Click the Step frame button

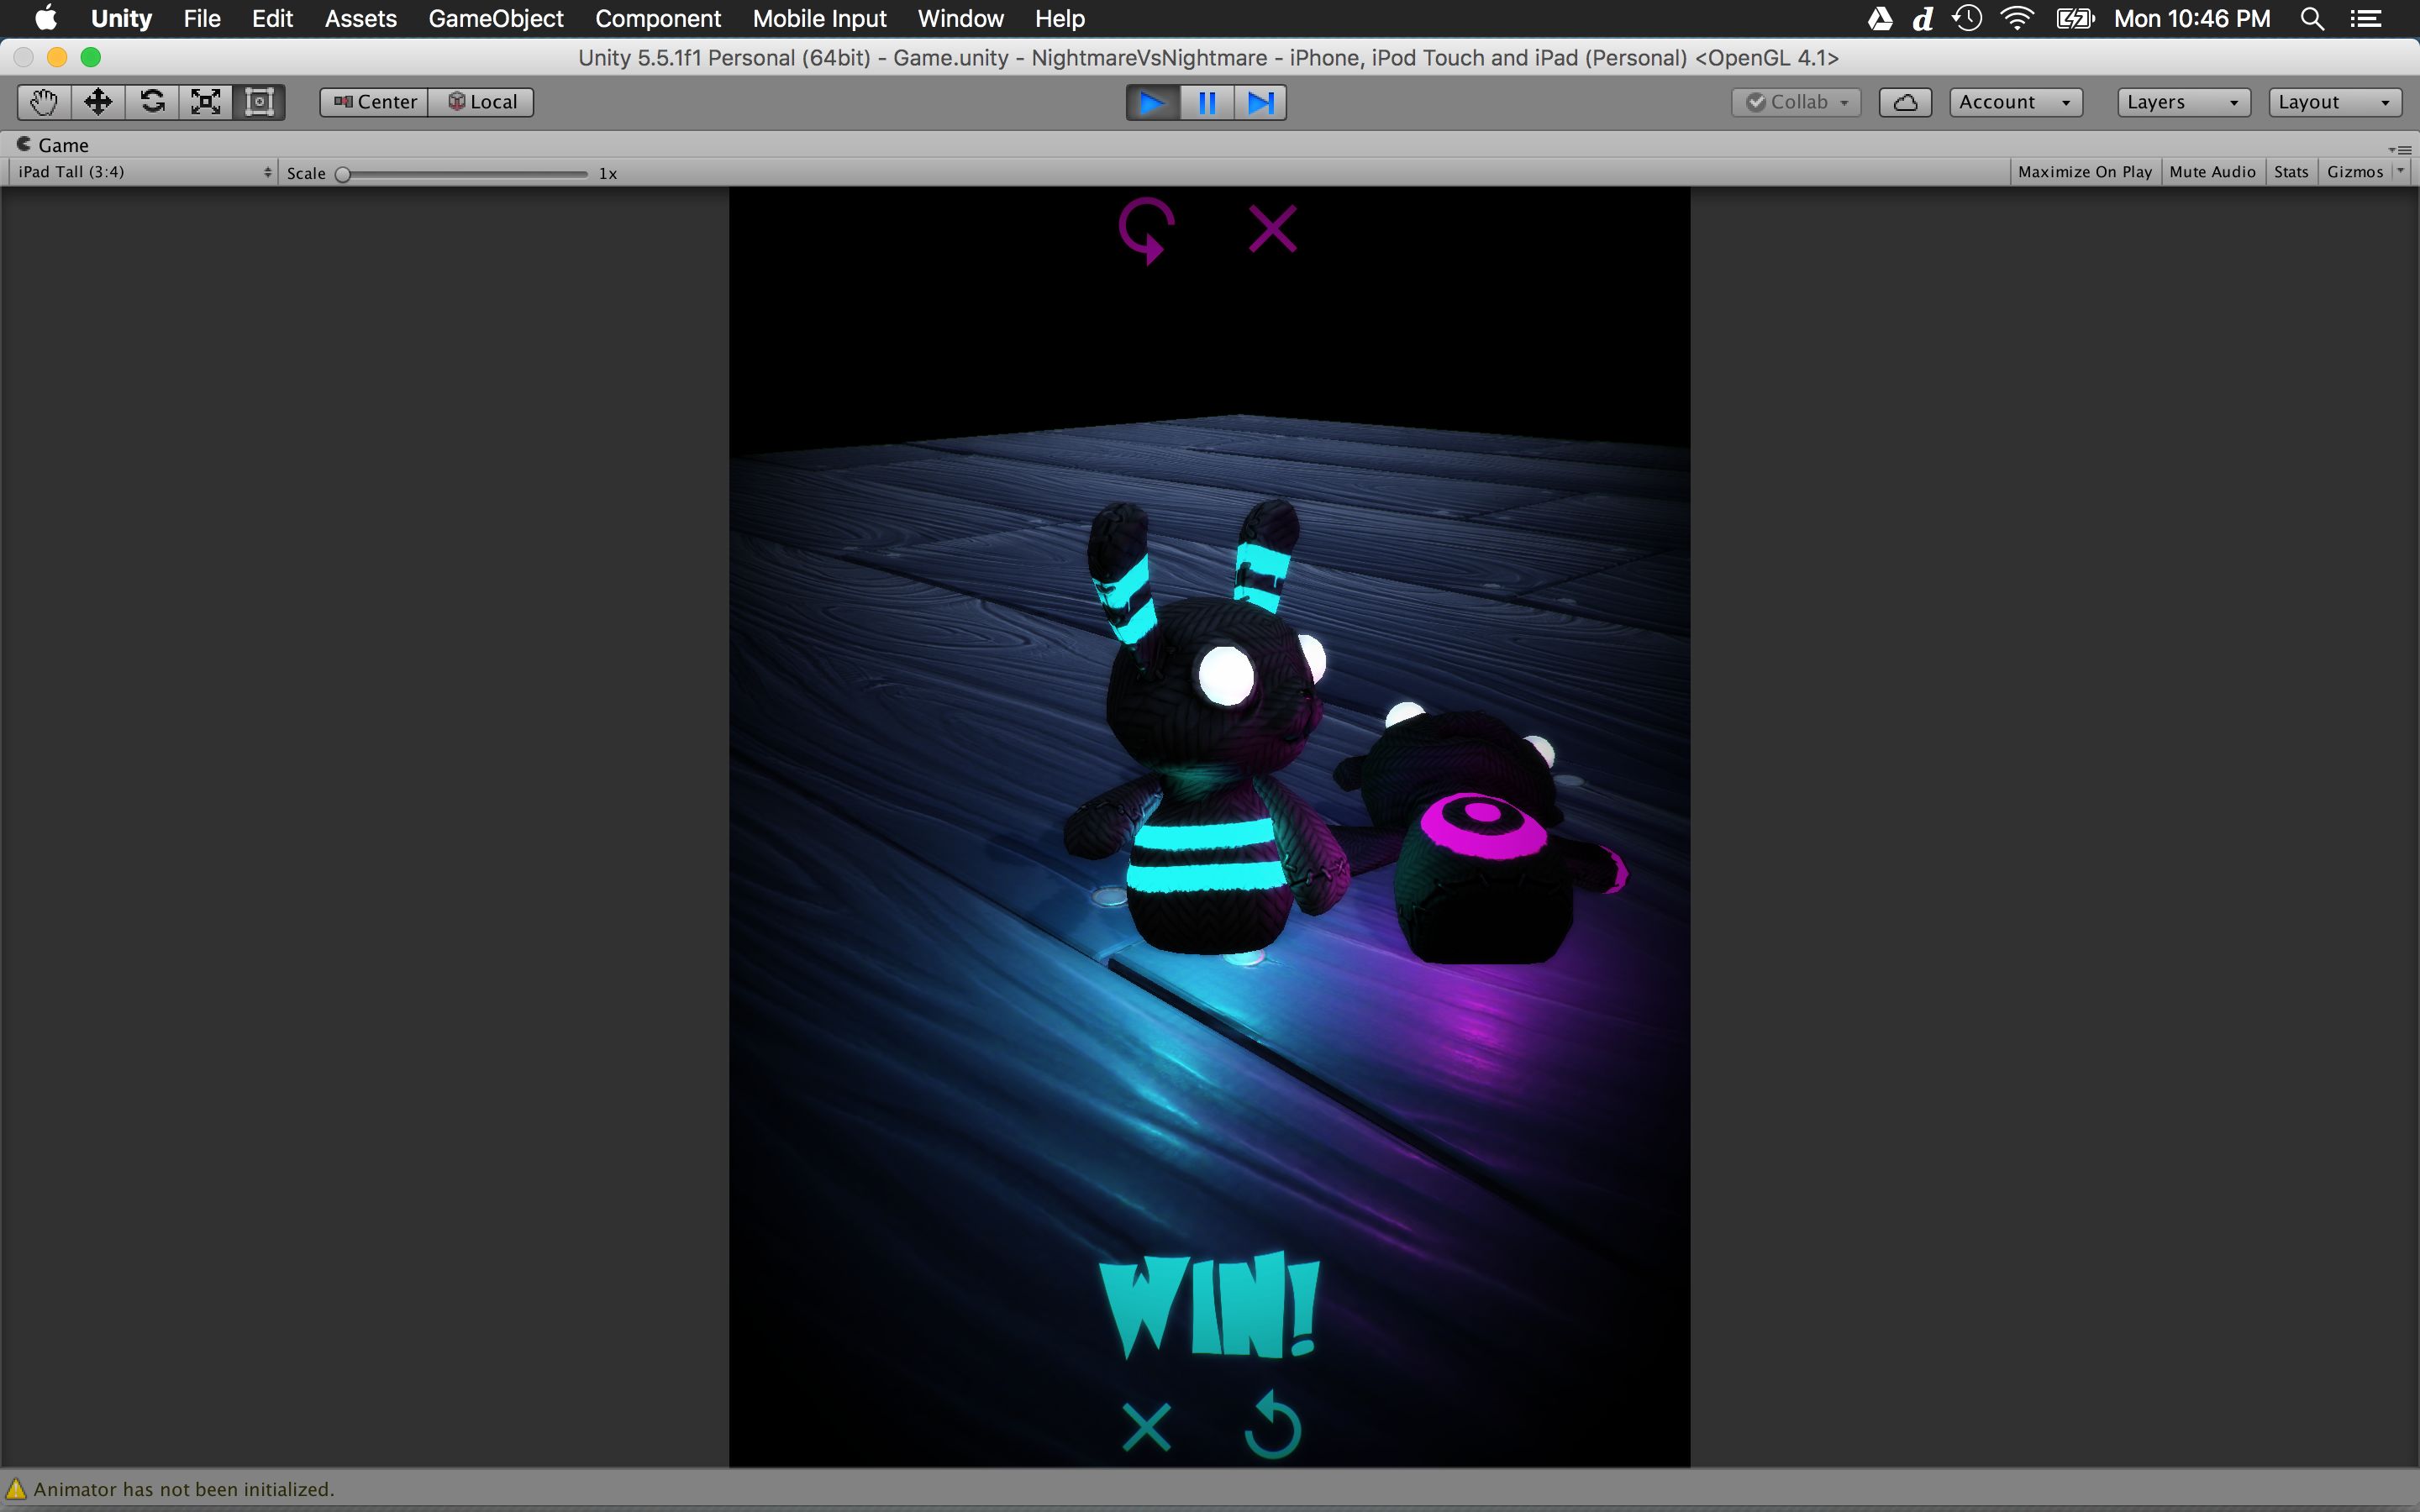[x=1260, y=102]
